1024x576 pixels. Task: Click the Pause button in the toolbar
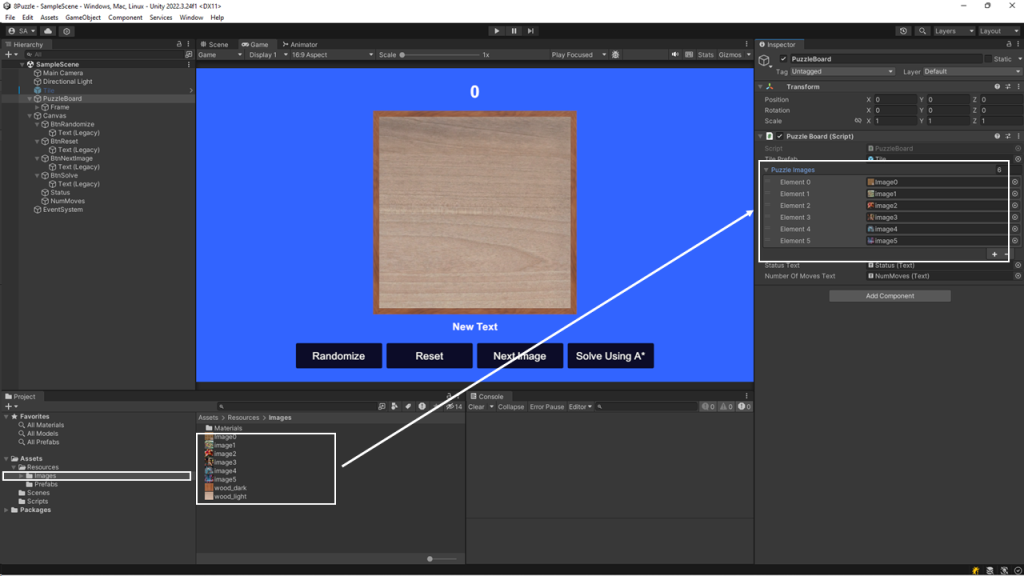tap(514, 31)
